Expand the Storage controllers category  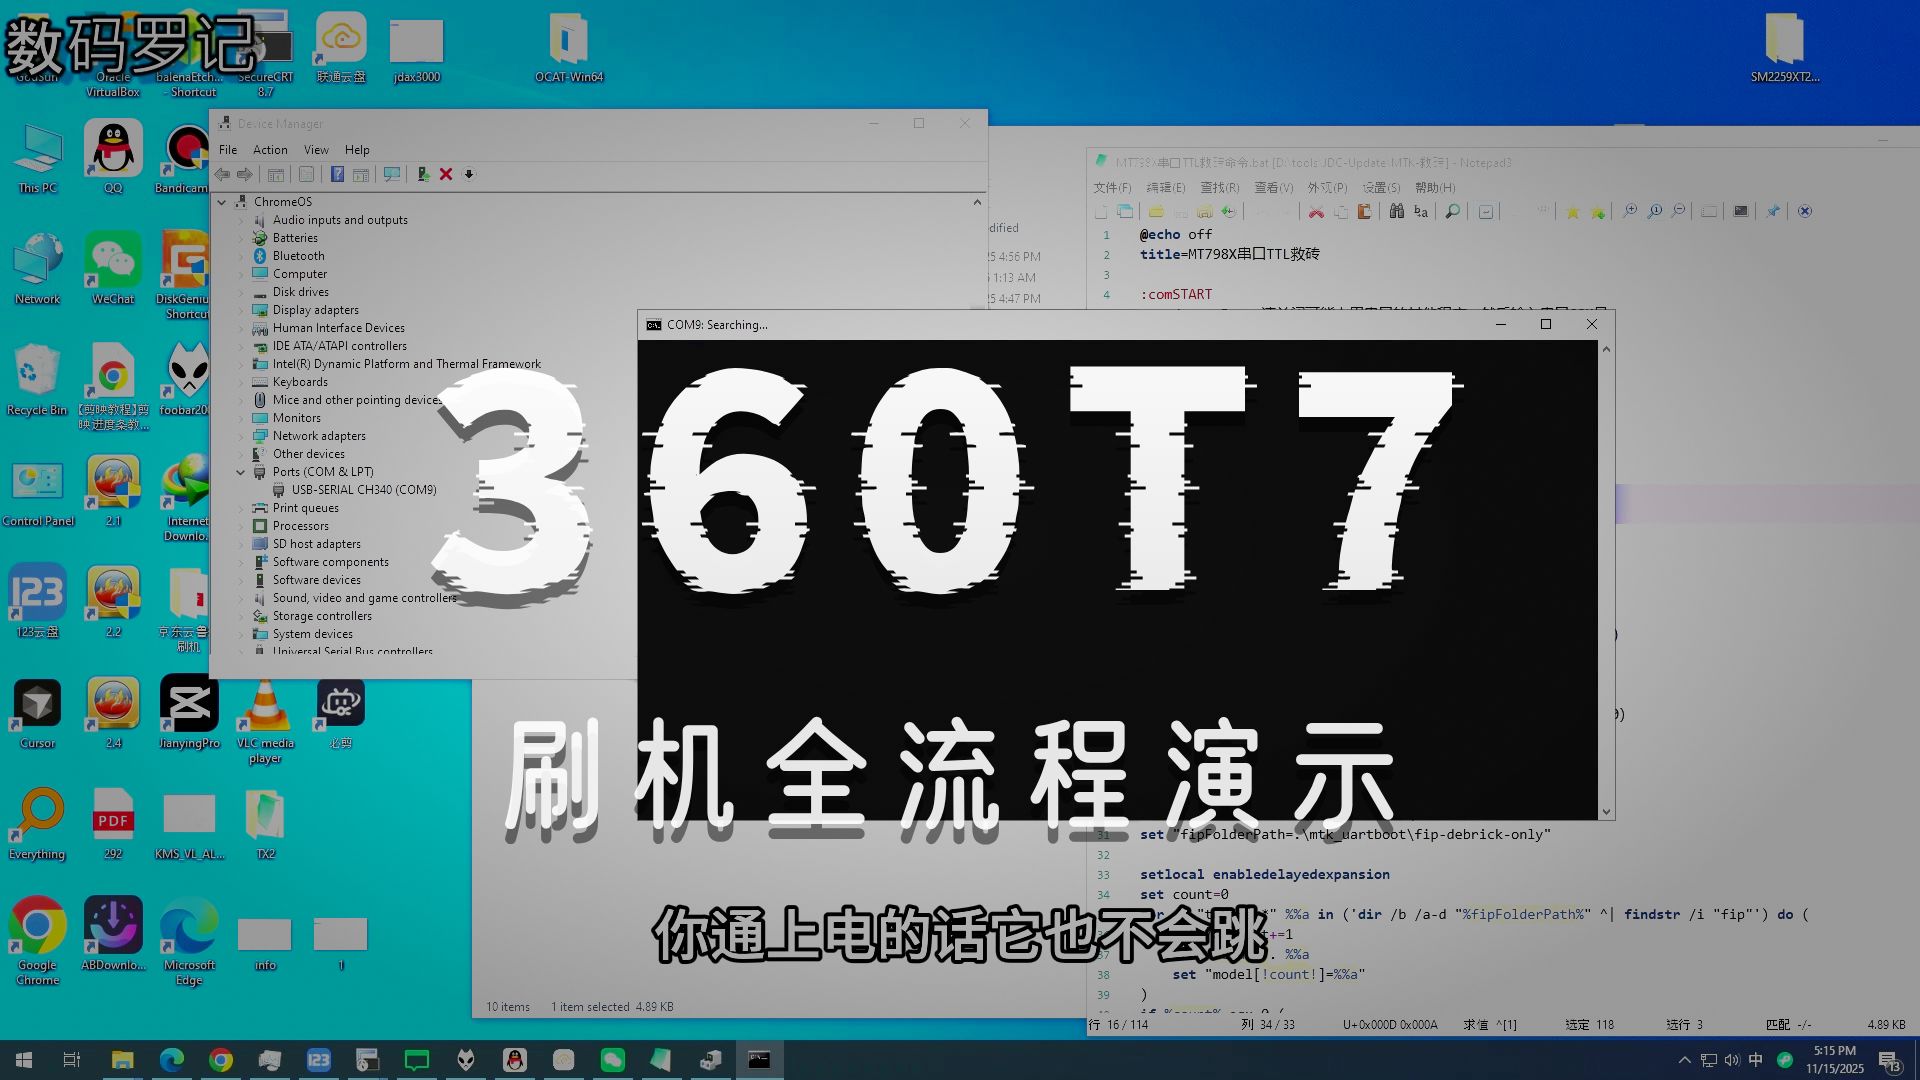tap(241, 616)
